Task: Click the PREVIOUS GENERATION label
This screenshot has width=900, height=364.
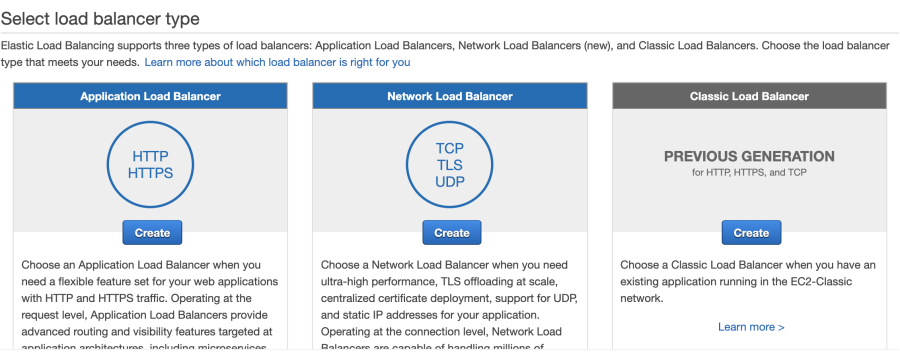Action: tap(749, 156)
